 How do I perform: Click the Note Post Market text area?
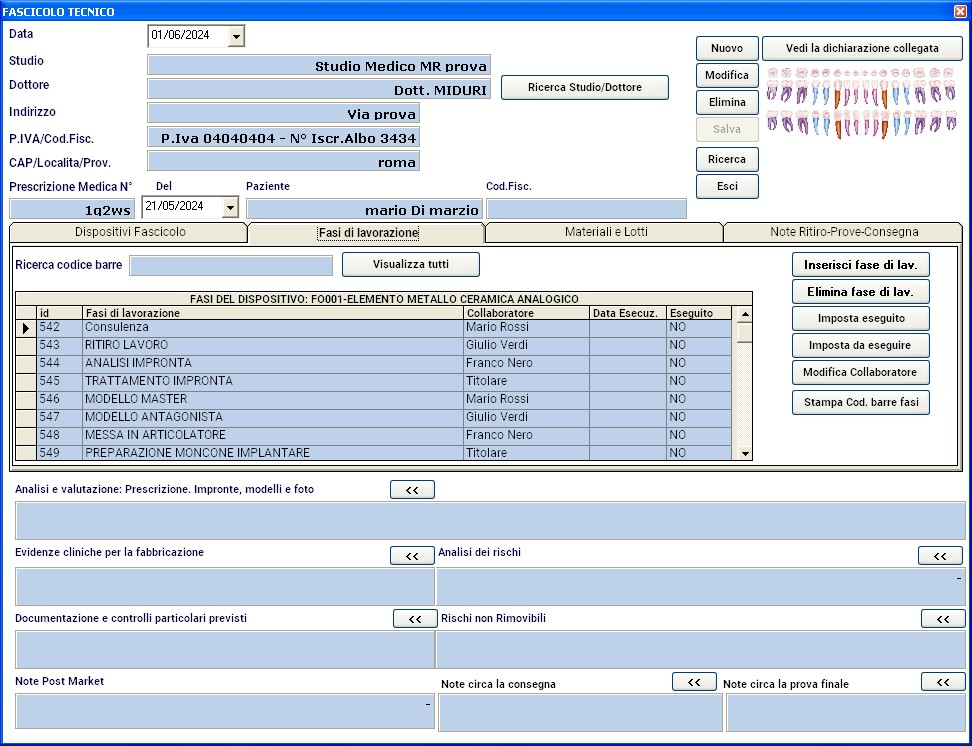coord(225,711)
